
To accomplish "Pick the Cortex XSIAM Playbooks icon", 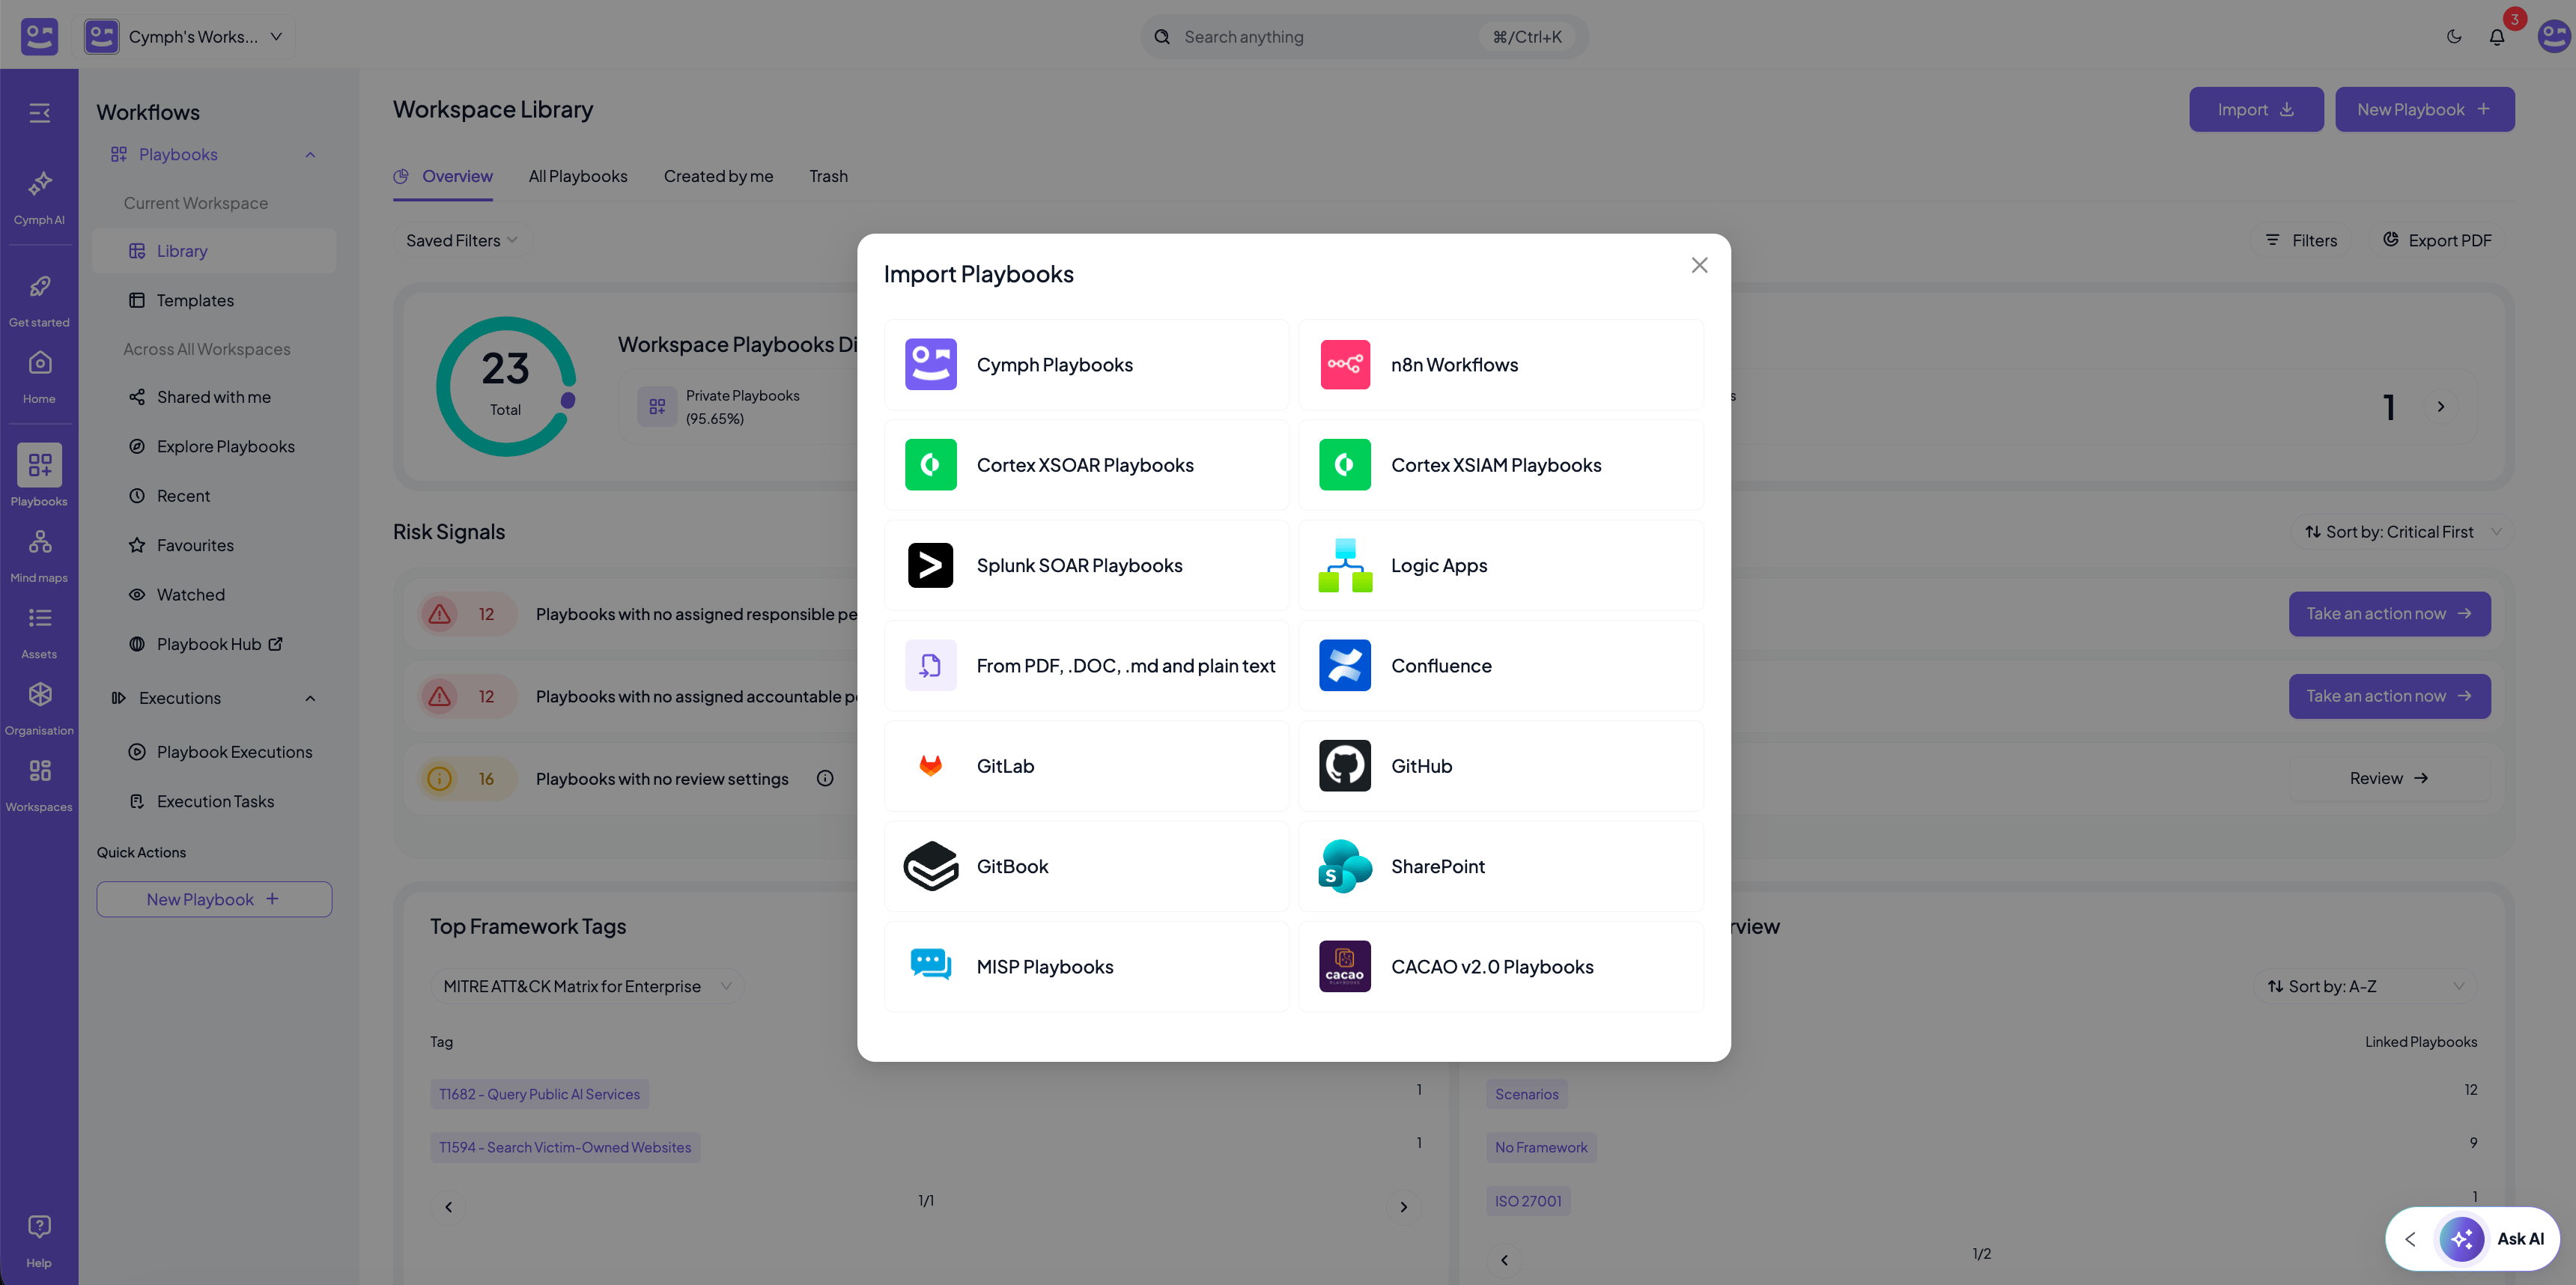I will point(1344,465).
